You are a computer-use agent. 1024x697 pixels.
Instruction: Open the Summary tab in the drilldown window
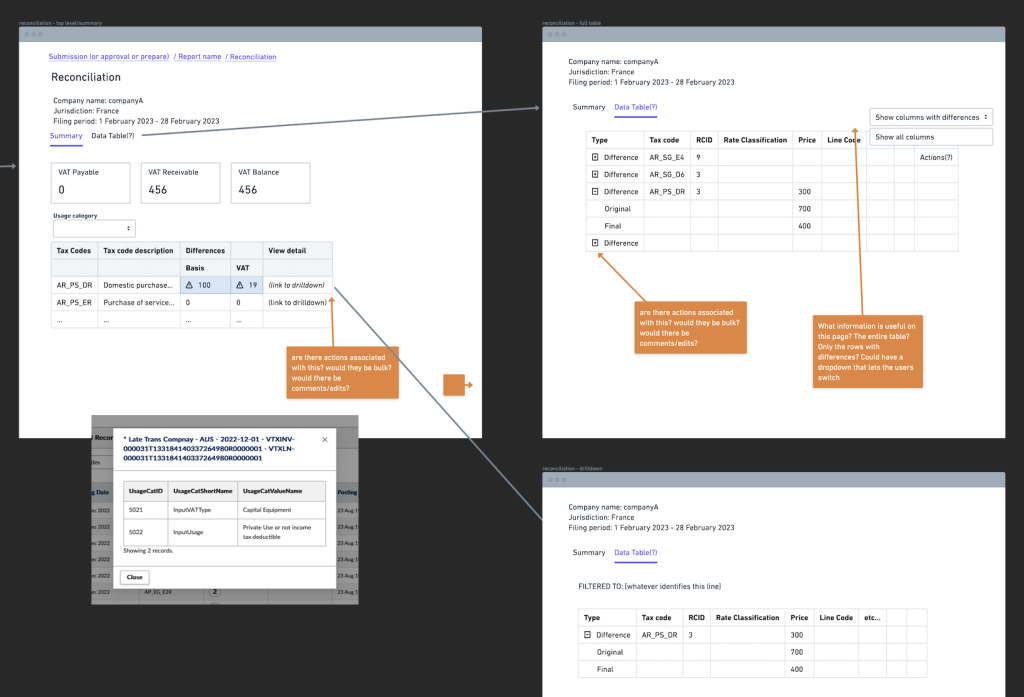click(x=589, y=553)
